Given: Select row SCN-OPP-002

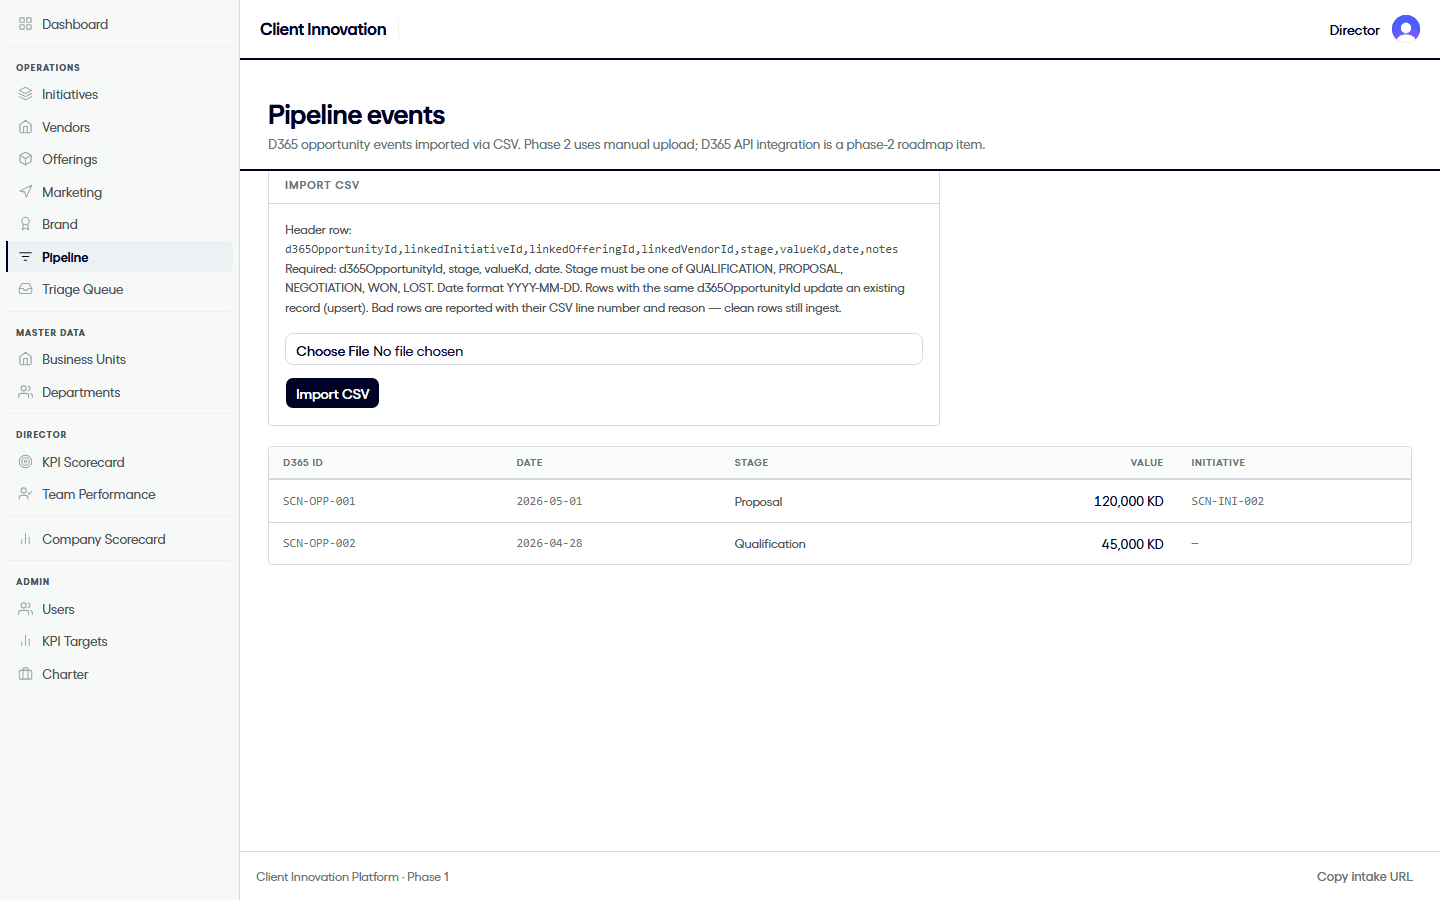Looking at the screenshot, I should click(x=840, y=543).
